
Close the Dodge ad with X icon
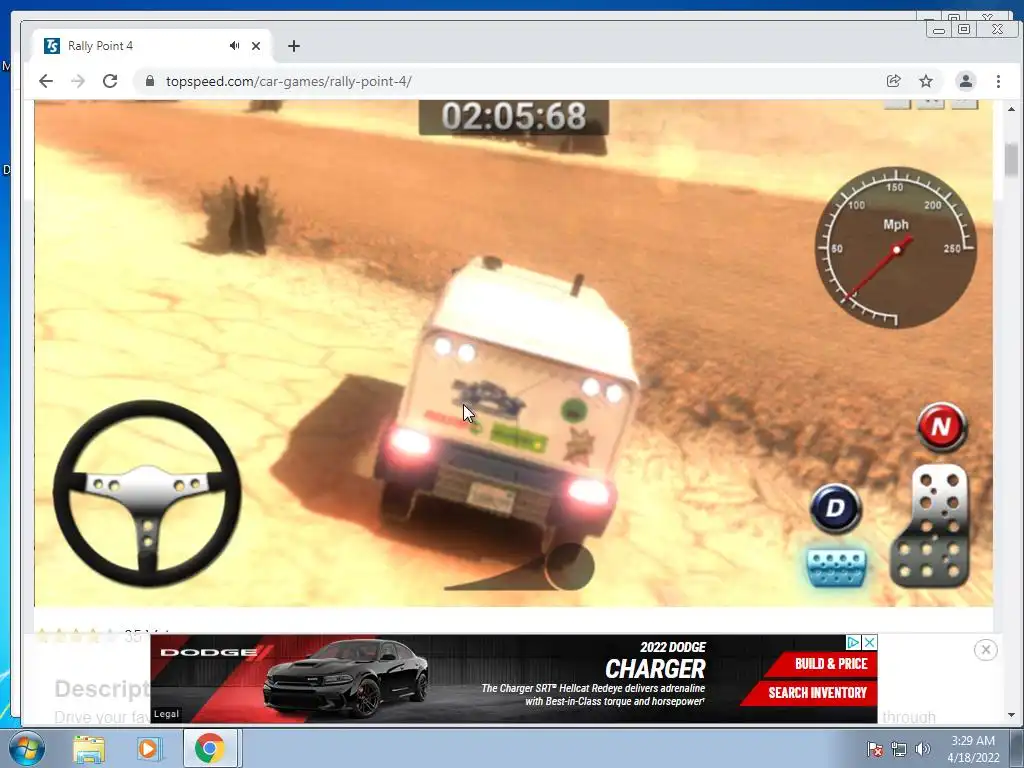pyautogui.click(x=870, y=643)
